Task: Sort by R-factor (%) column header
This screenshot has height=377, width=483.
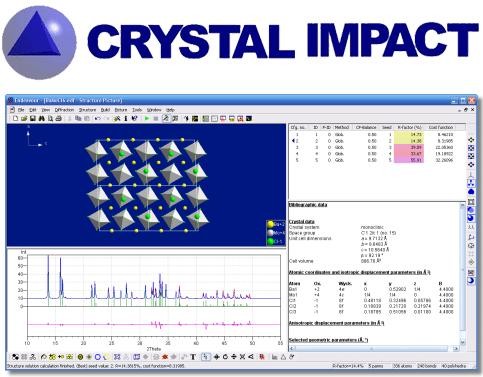Action: 409,127
